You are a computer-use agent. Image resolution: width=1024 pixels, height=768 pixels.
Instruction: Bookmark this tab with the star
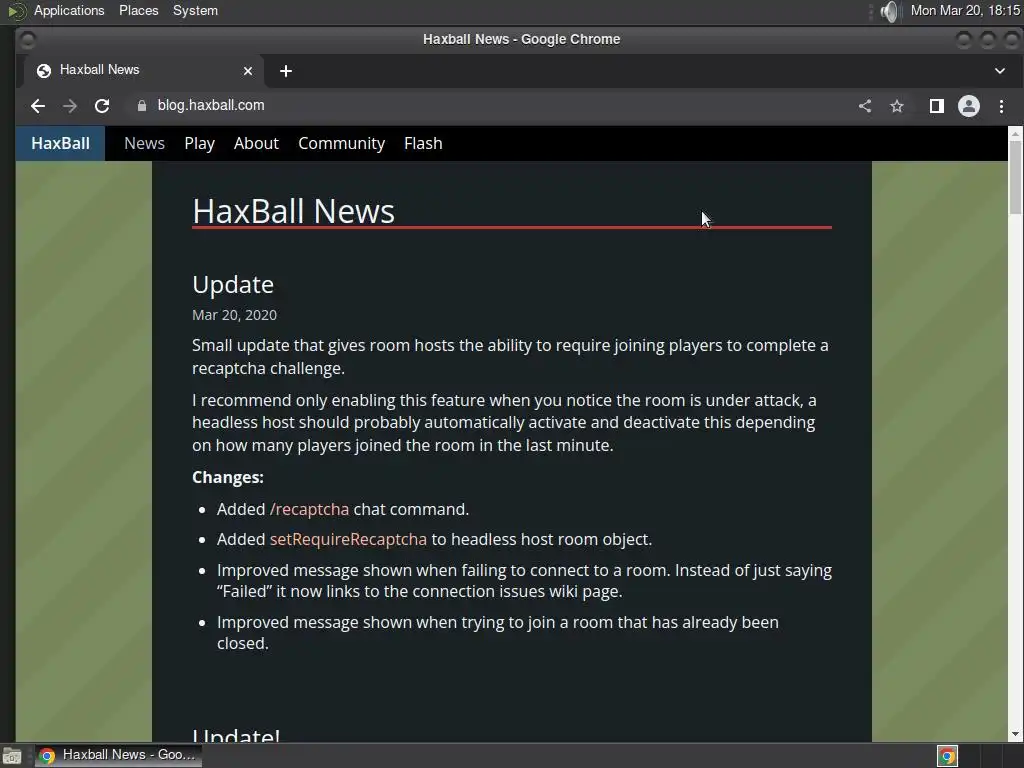pyautogui.click(x=897, y=106)
